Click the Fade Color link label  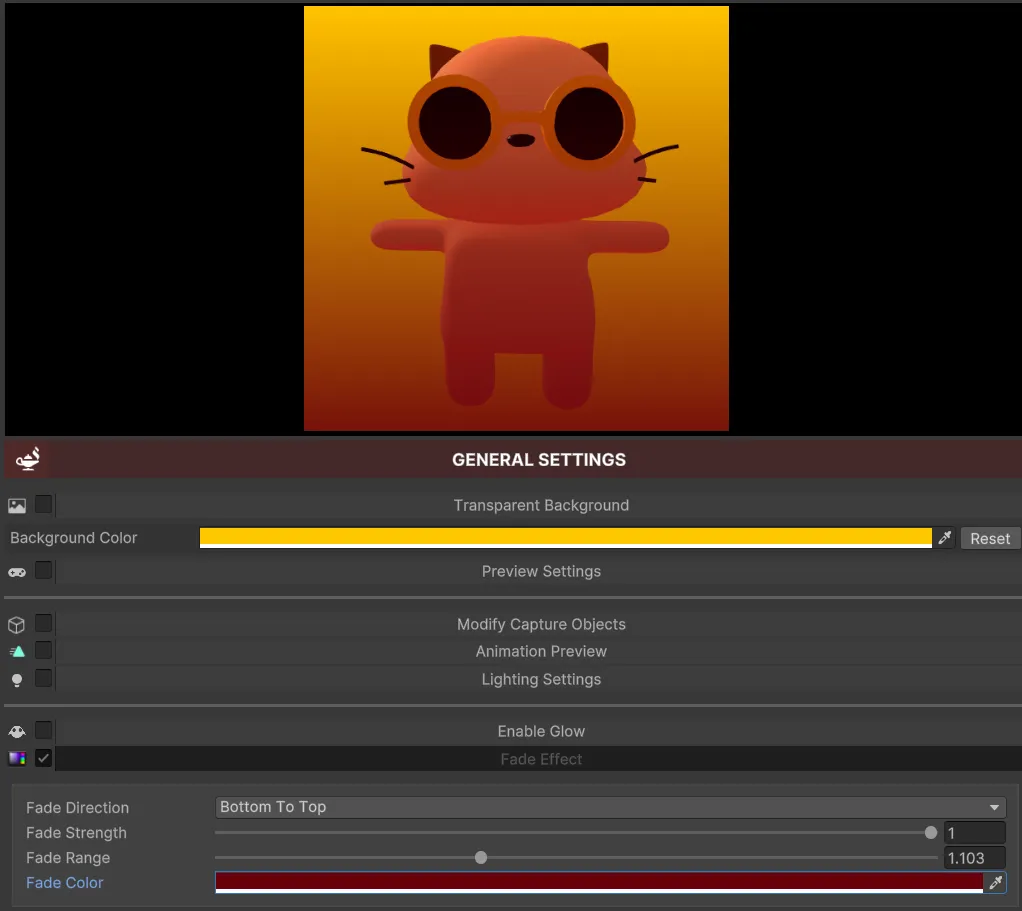point(64,883)
